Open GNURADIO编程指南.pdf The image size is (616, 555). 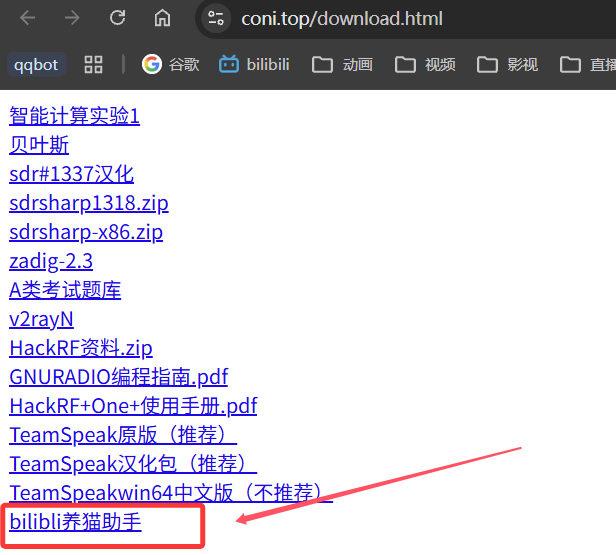click(119, 377)
